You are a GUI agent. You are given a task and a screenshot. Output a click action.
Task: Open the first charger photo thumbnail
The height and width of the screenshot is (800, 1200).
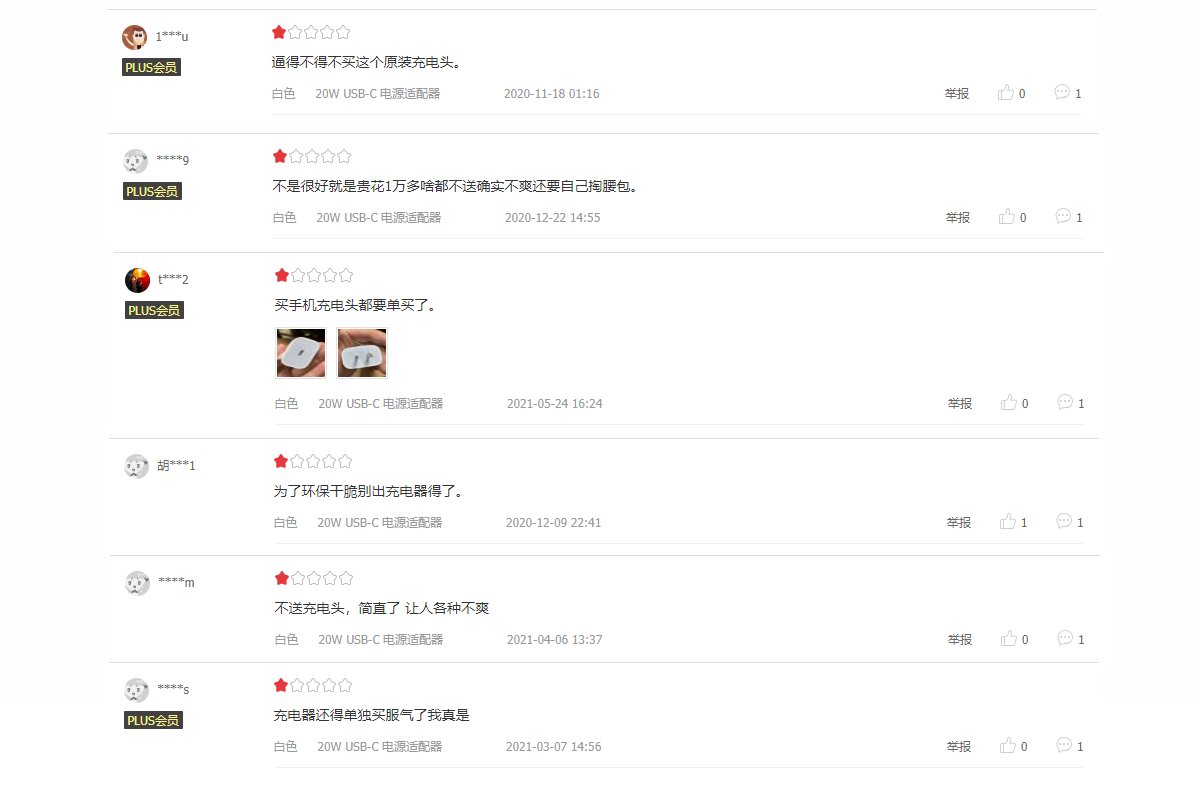click(x=301, y=353)
